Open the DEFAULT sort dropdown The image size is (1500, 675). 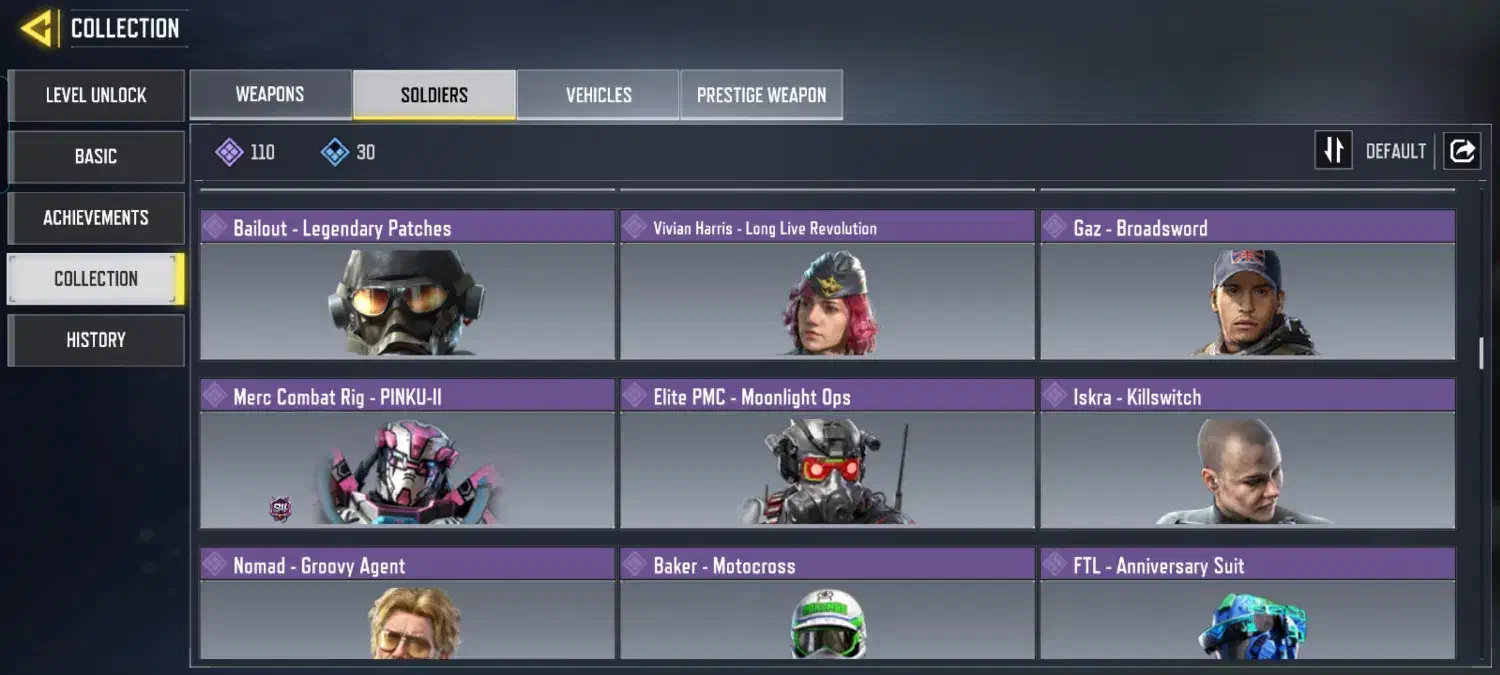coord(1396,152)
